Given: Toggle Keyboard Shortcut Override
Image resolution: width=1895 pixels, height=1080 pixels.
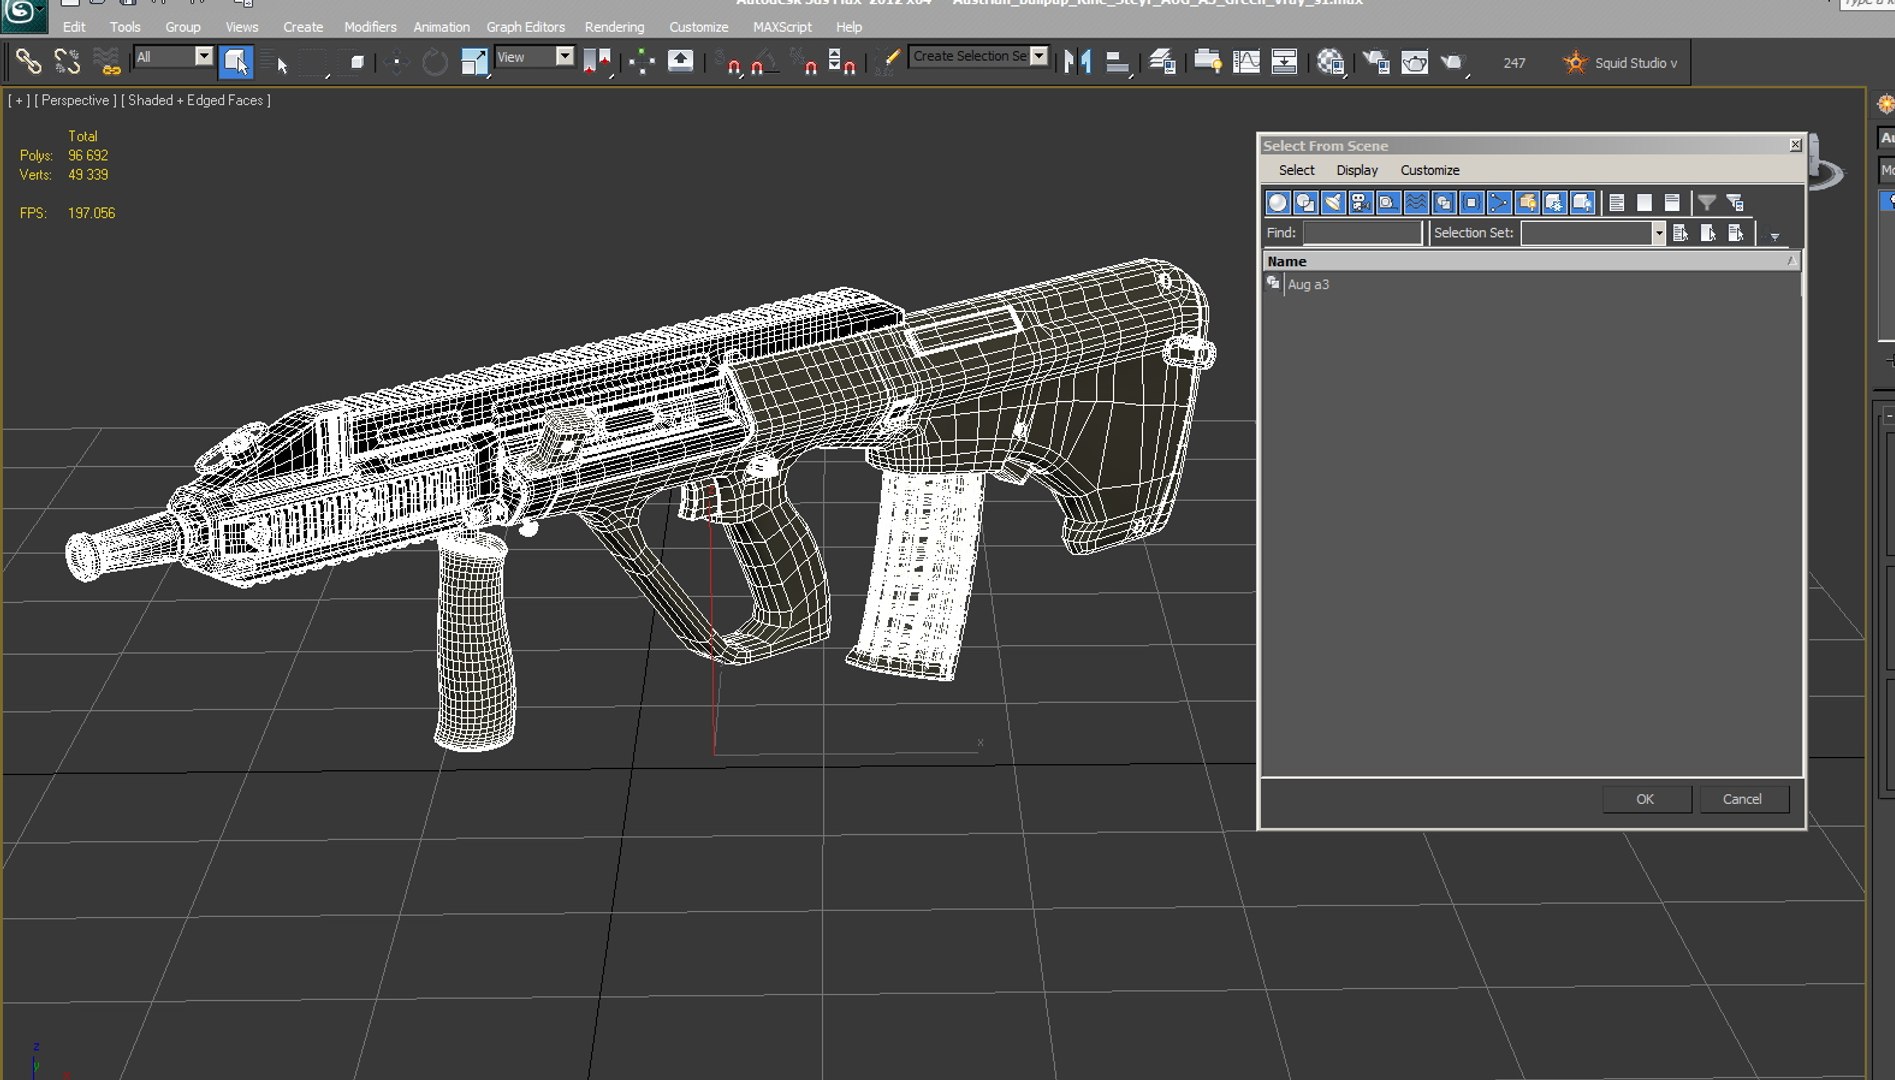Looking at the screenshot, I should click(x=680, y=62).
